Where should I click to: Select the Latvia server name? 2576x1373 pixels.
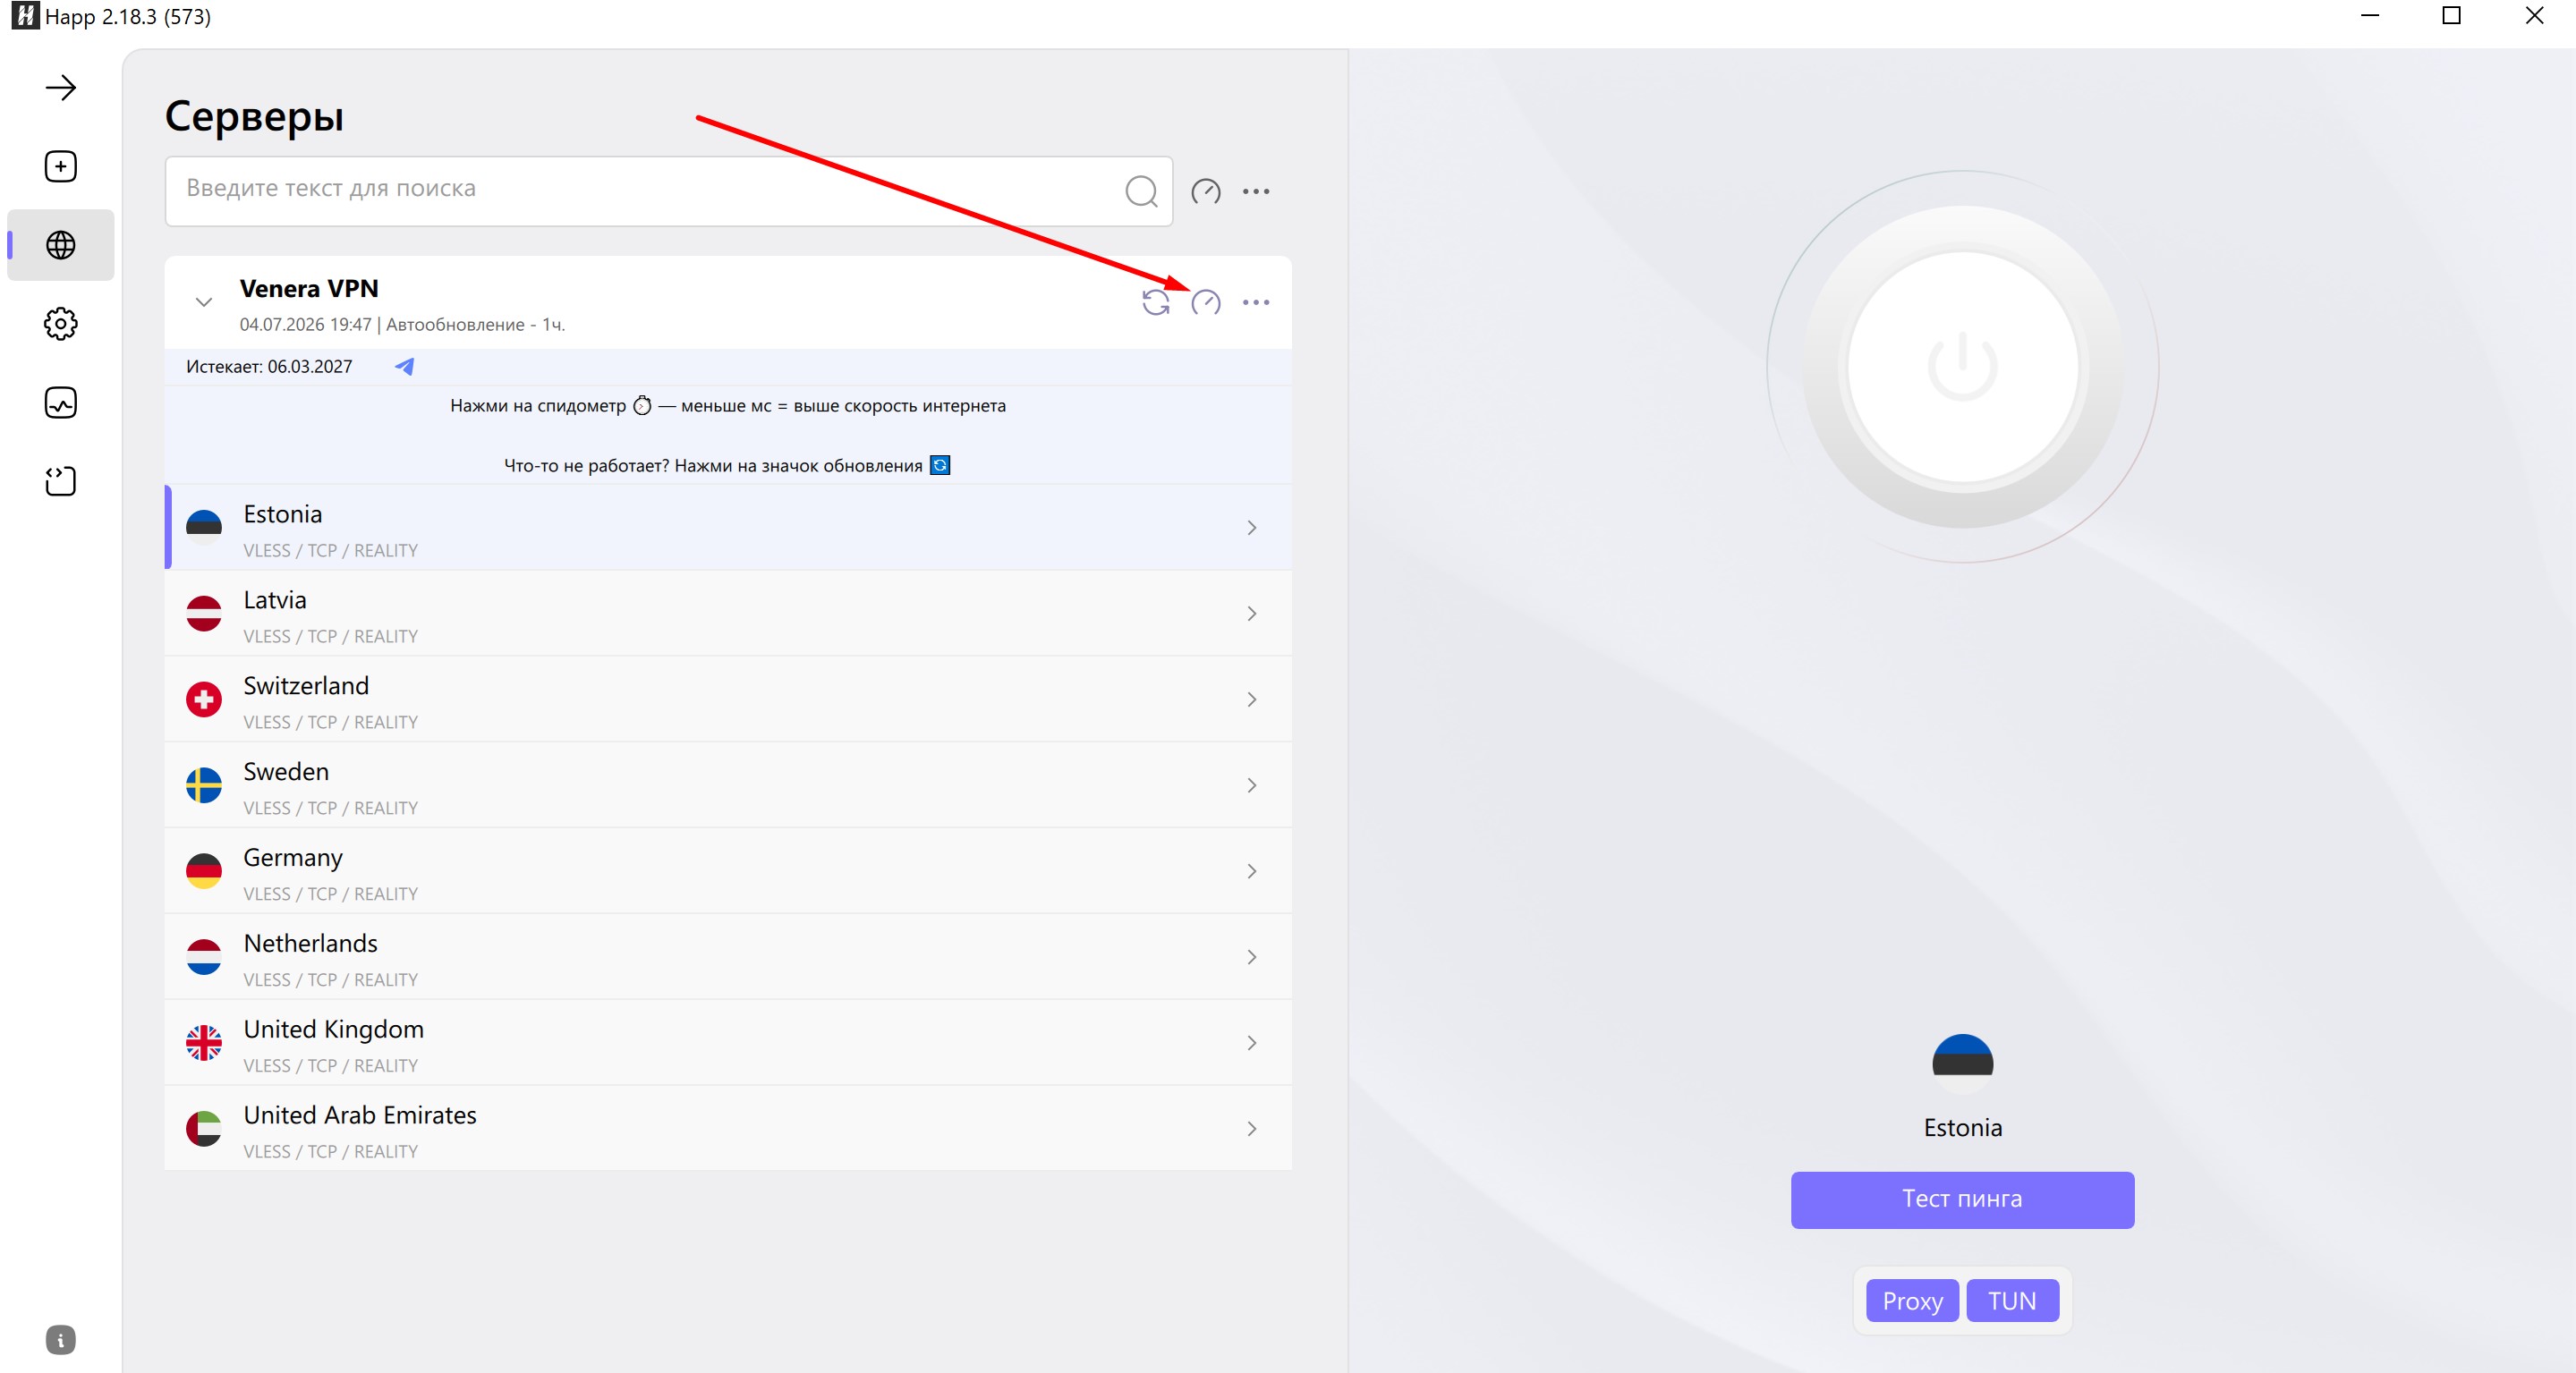click(x=275, y=600)
